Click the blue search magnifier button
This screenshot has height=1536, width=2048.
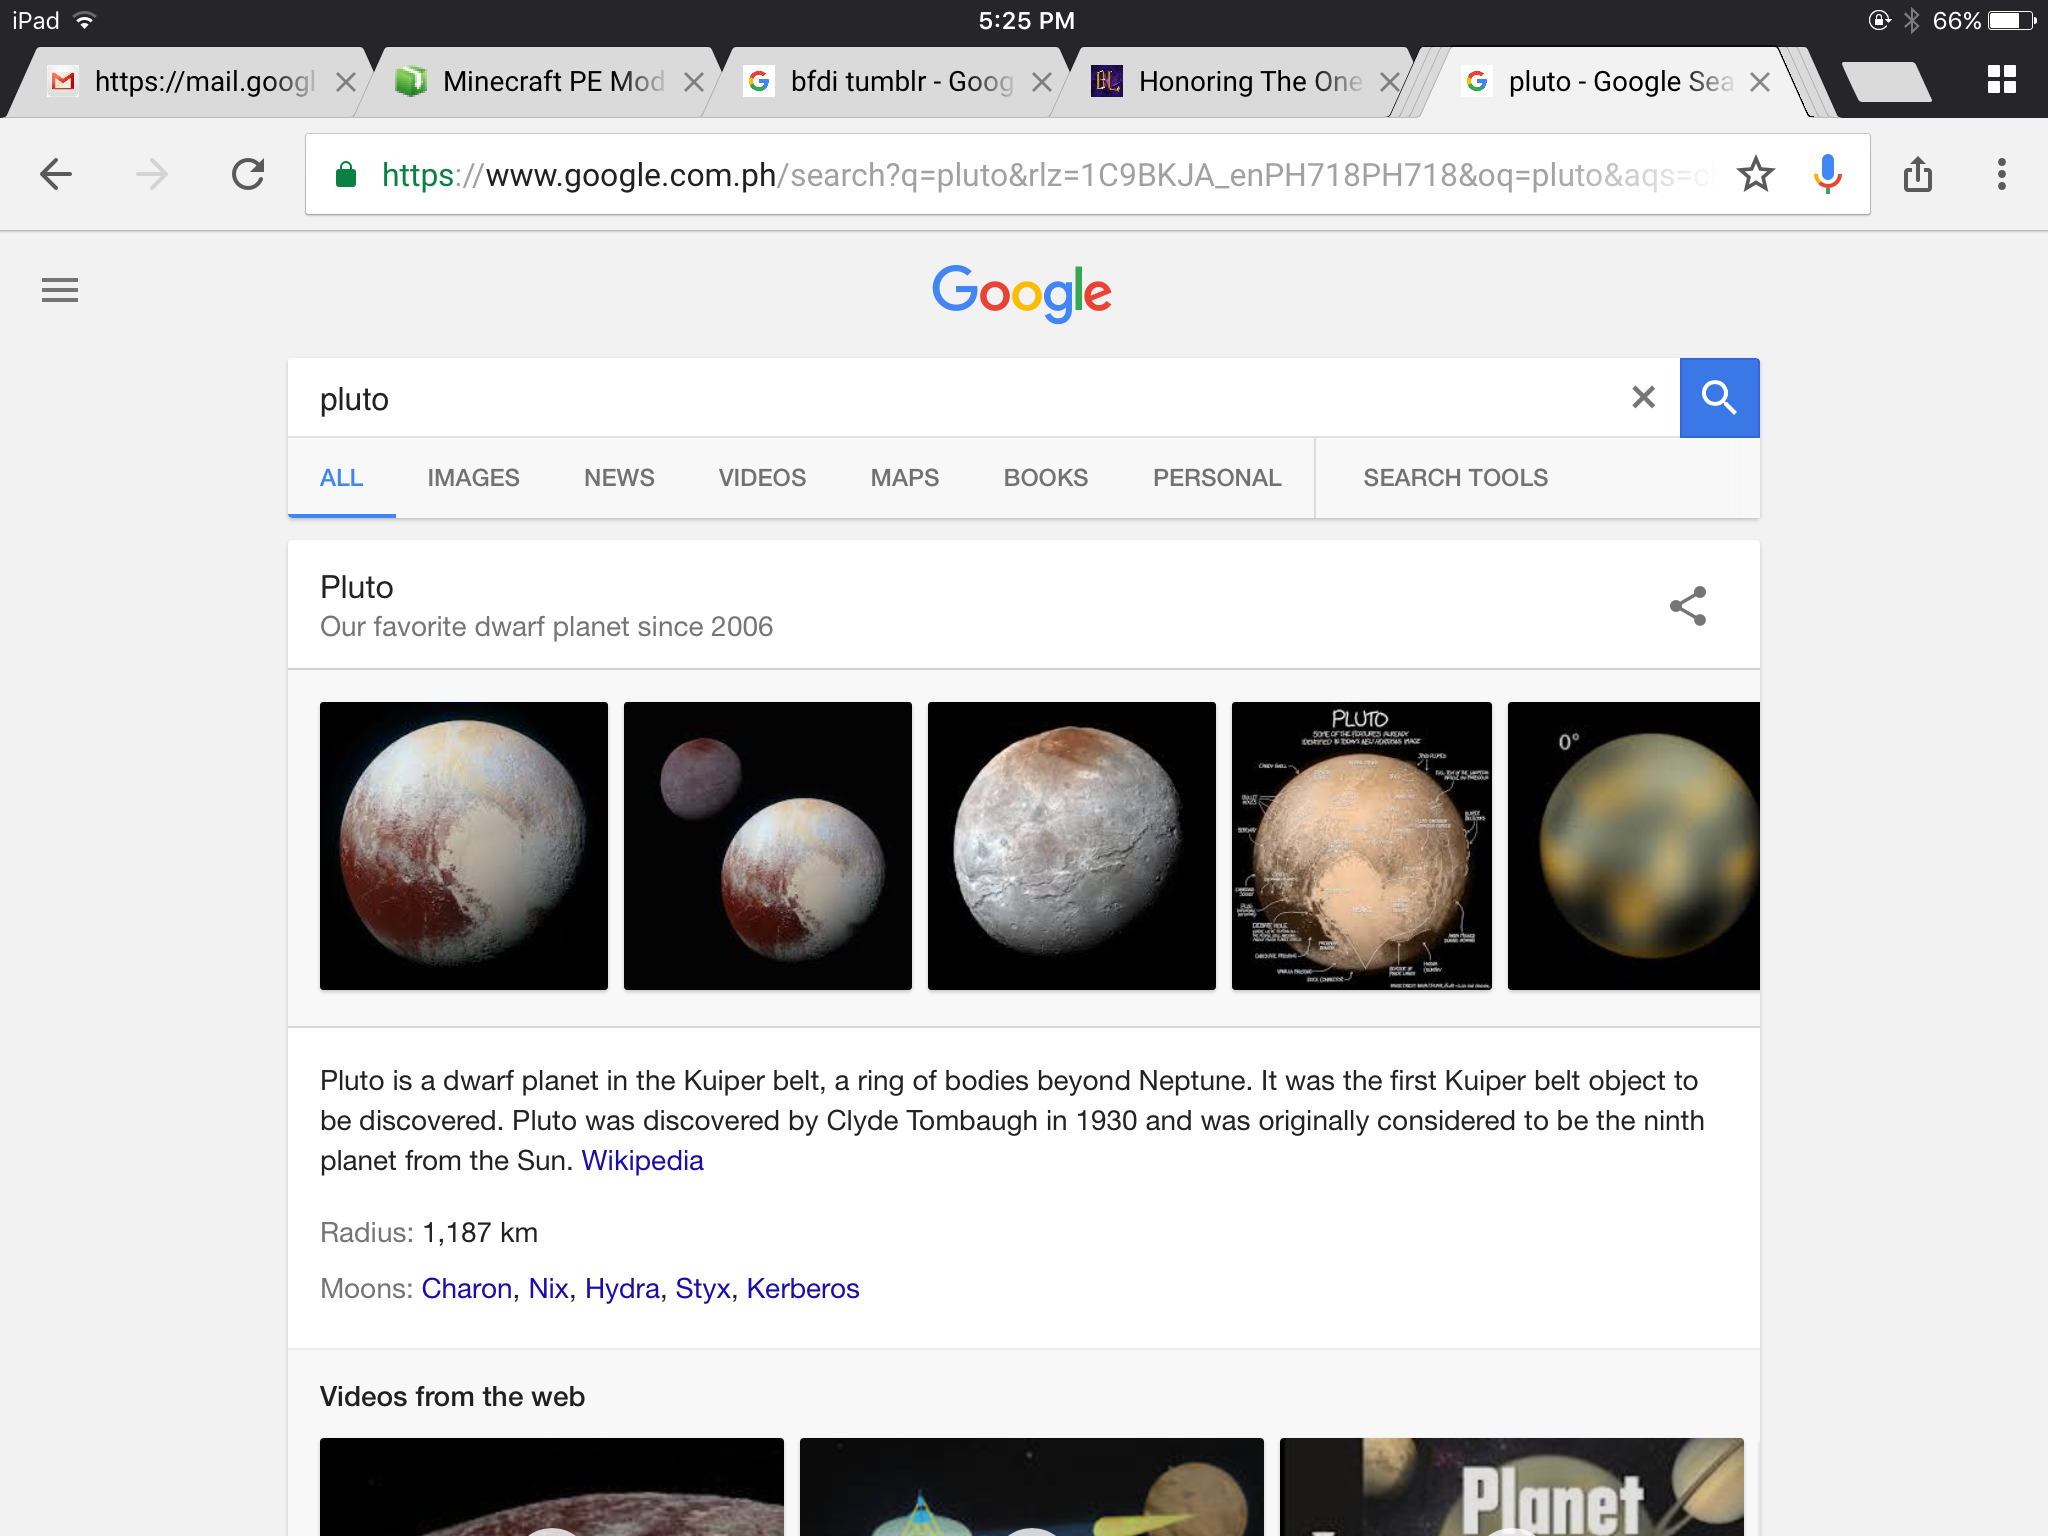coord(1719,397)
